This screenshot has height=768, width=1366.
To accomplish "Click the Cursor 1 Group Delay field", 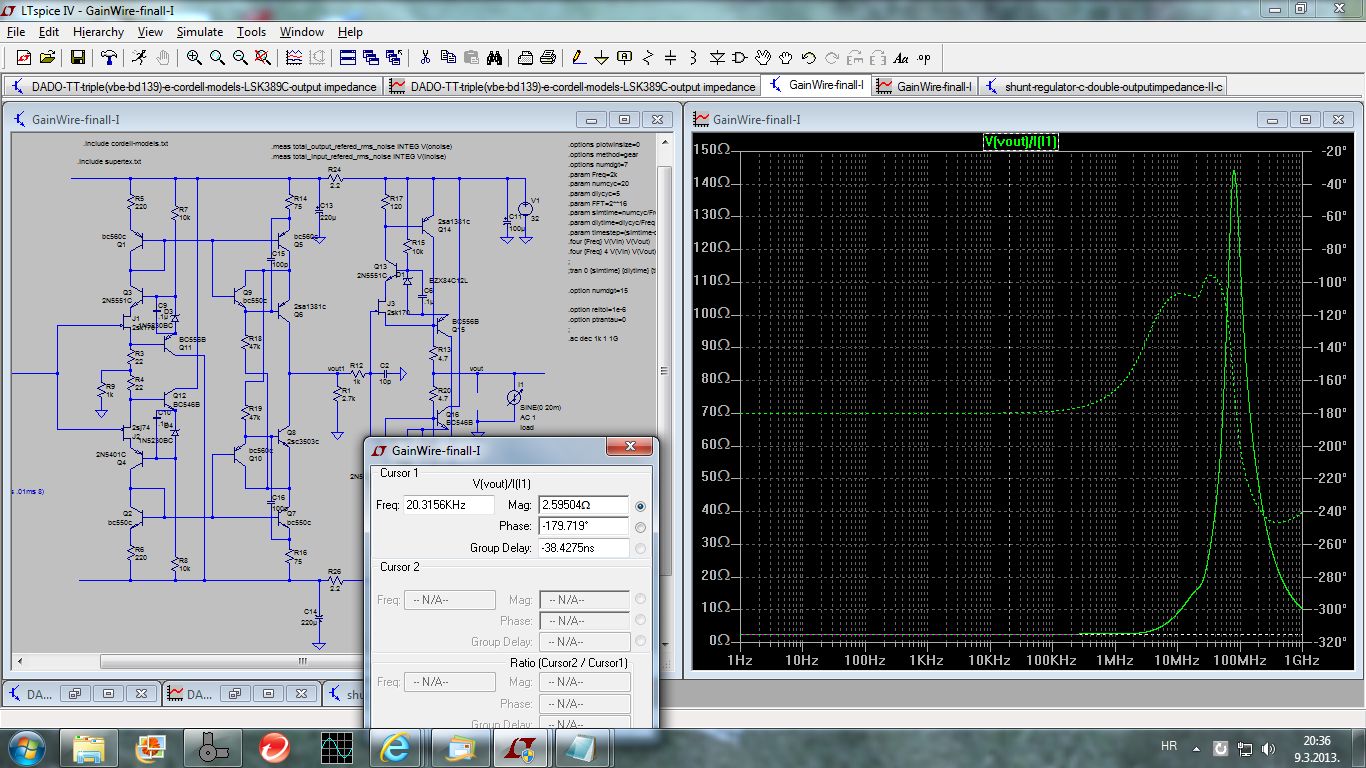I will click(584, 548).
